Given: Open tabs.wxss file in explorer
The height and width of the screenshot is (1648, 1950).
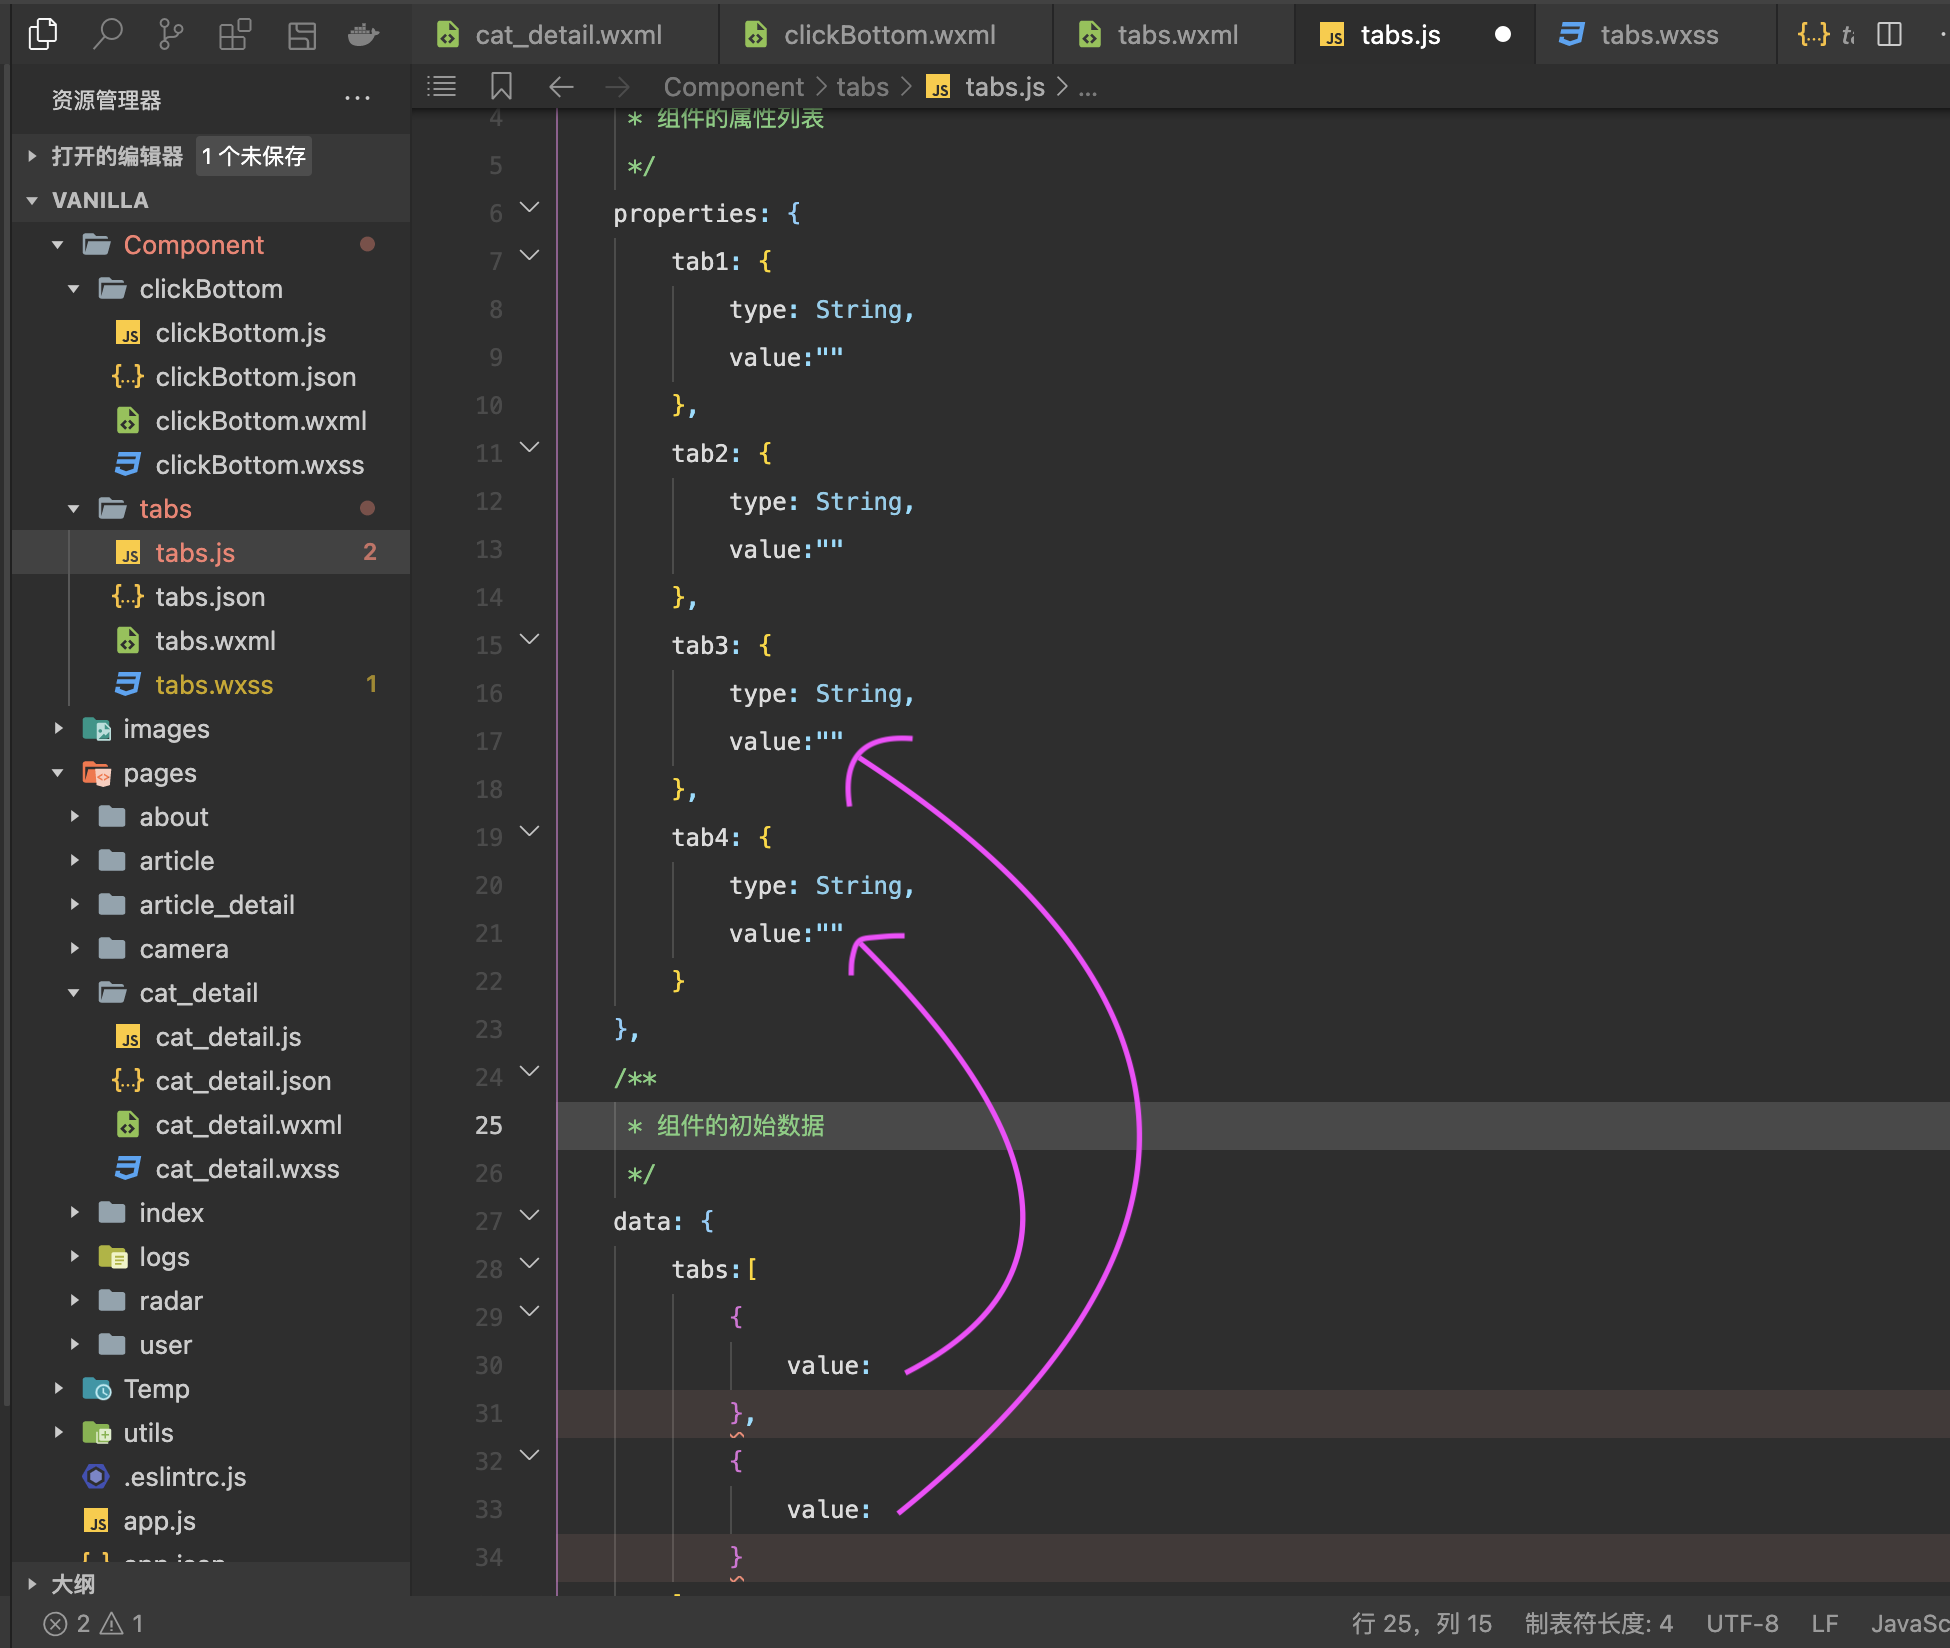Looking at the screenshot, I should [x=214, y=685].
